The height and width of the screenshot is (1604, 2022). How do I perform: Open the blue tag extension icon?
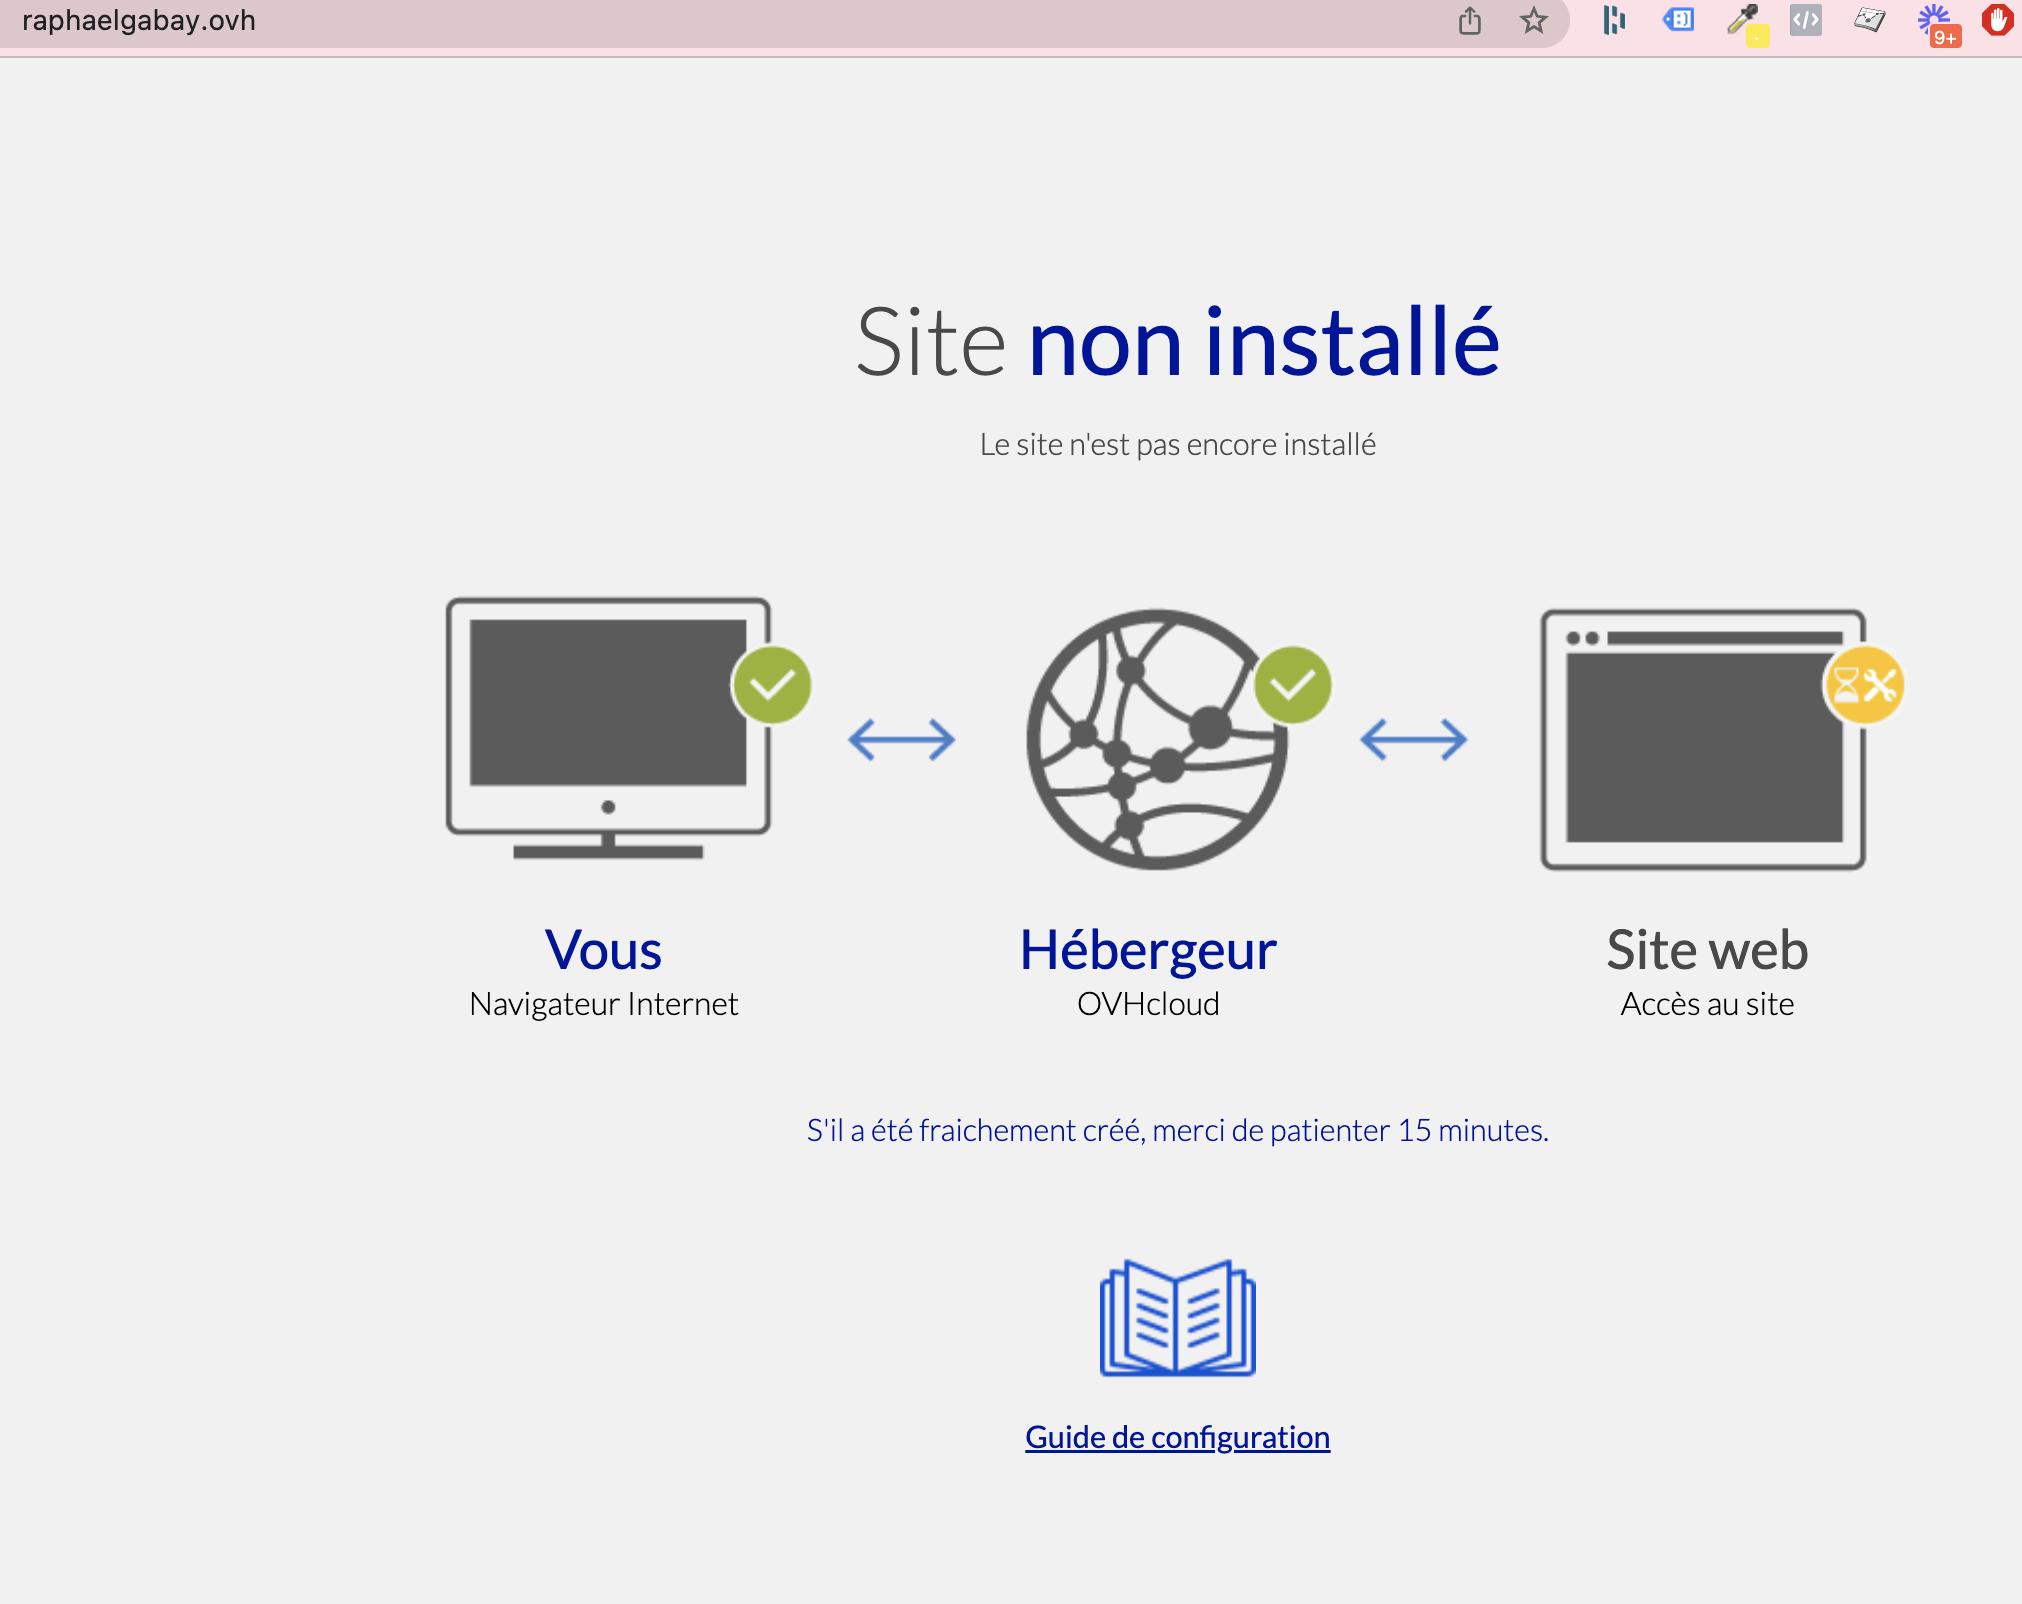point(1678,19)
